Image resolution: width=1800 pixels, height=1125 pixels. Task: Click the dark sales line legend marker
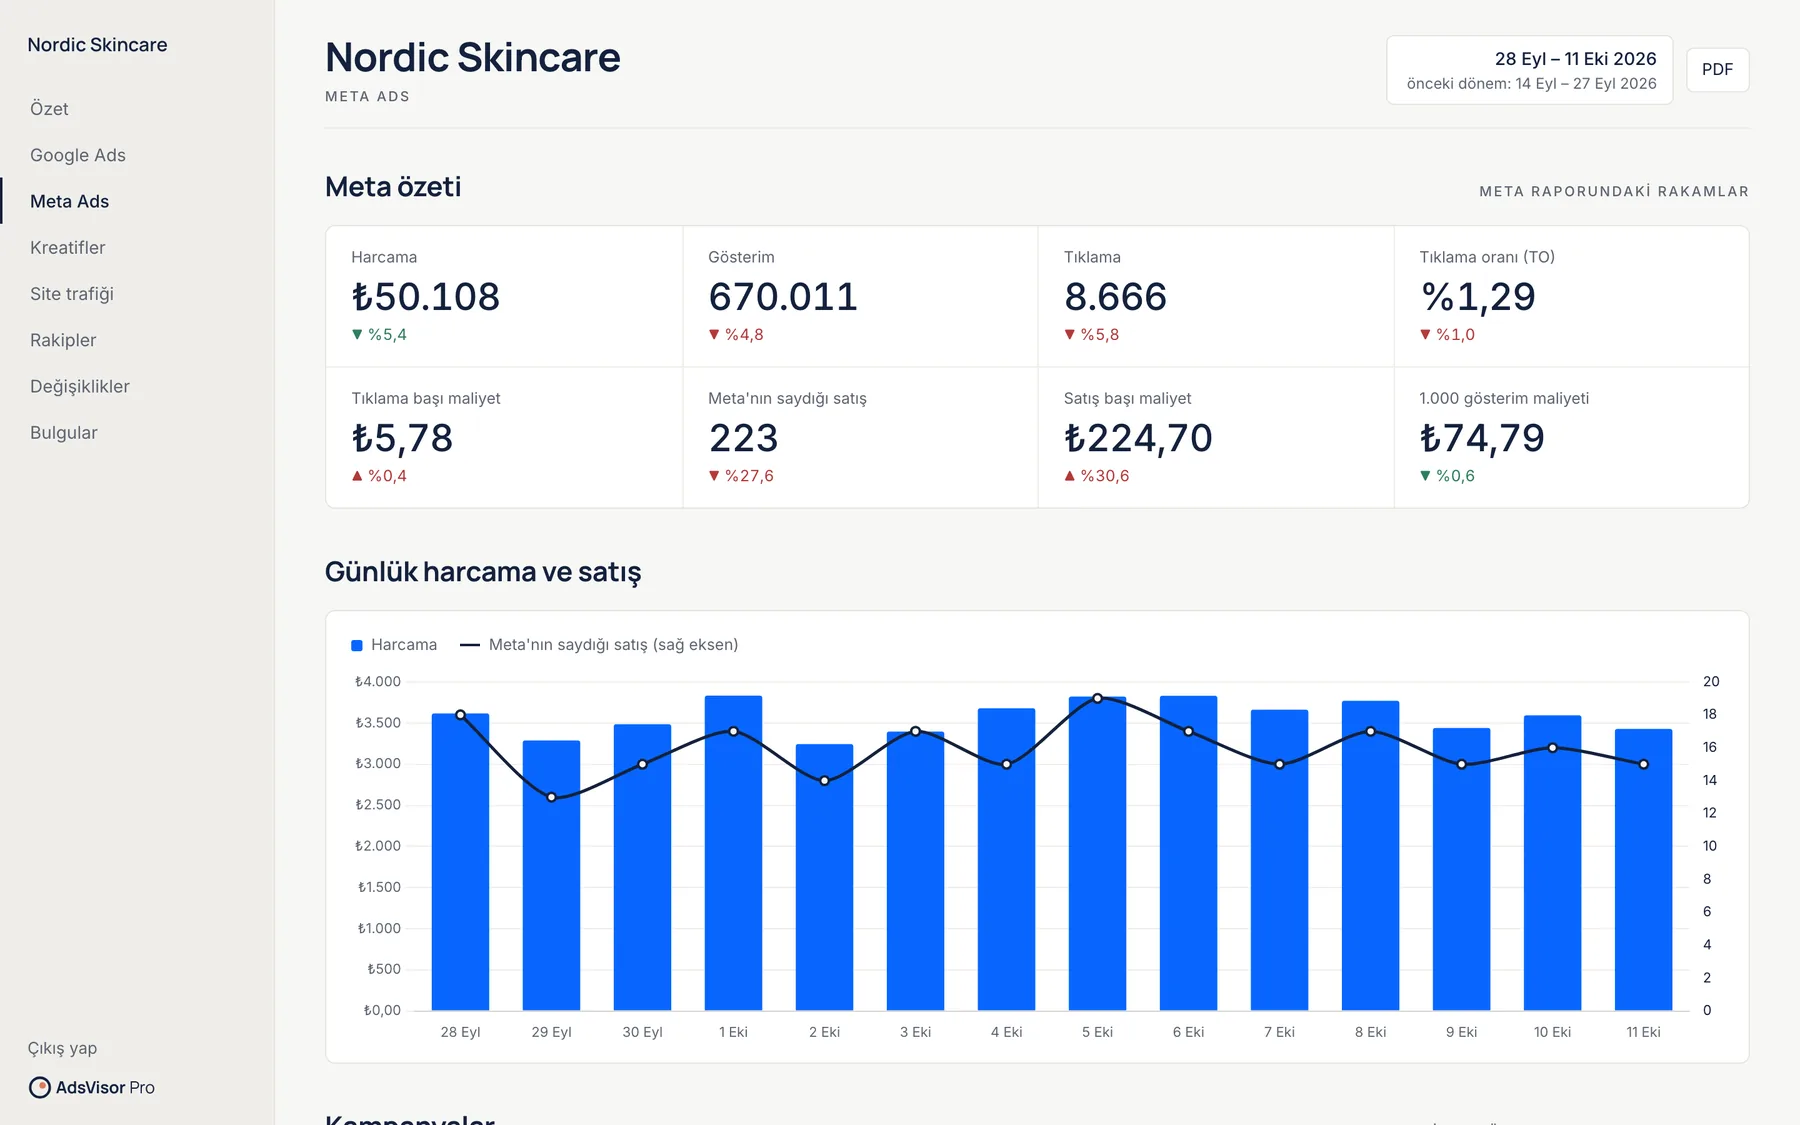click(x=470, y=645)
